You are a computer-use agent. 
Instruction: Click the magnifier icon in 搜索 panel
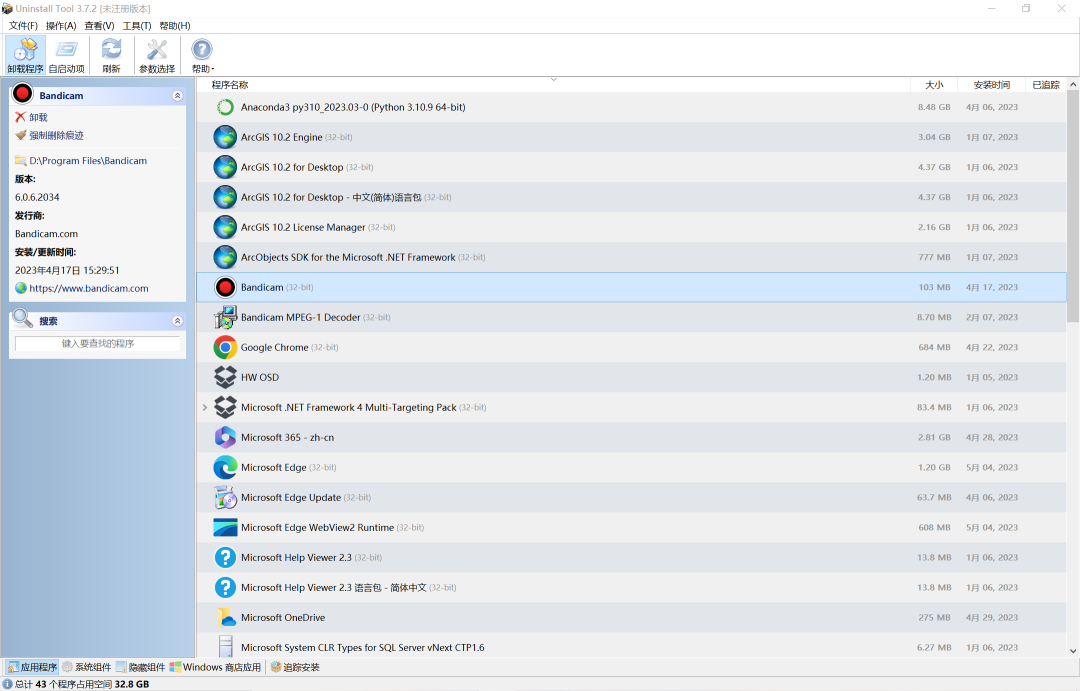click(x=23, y=318)
